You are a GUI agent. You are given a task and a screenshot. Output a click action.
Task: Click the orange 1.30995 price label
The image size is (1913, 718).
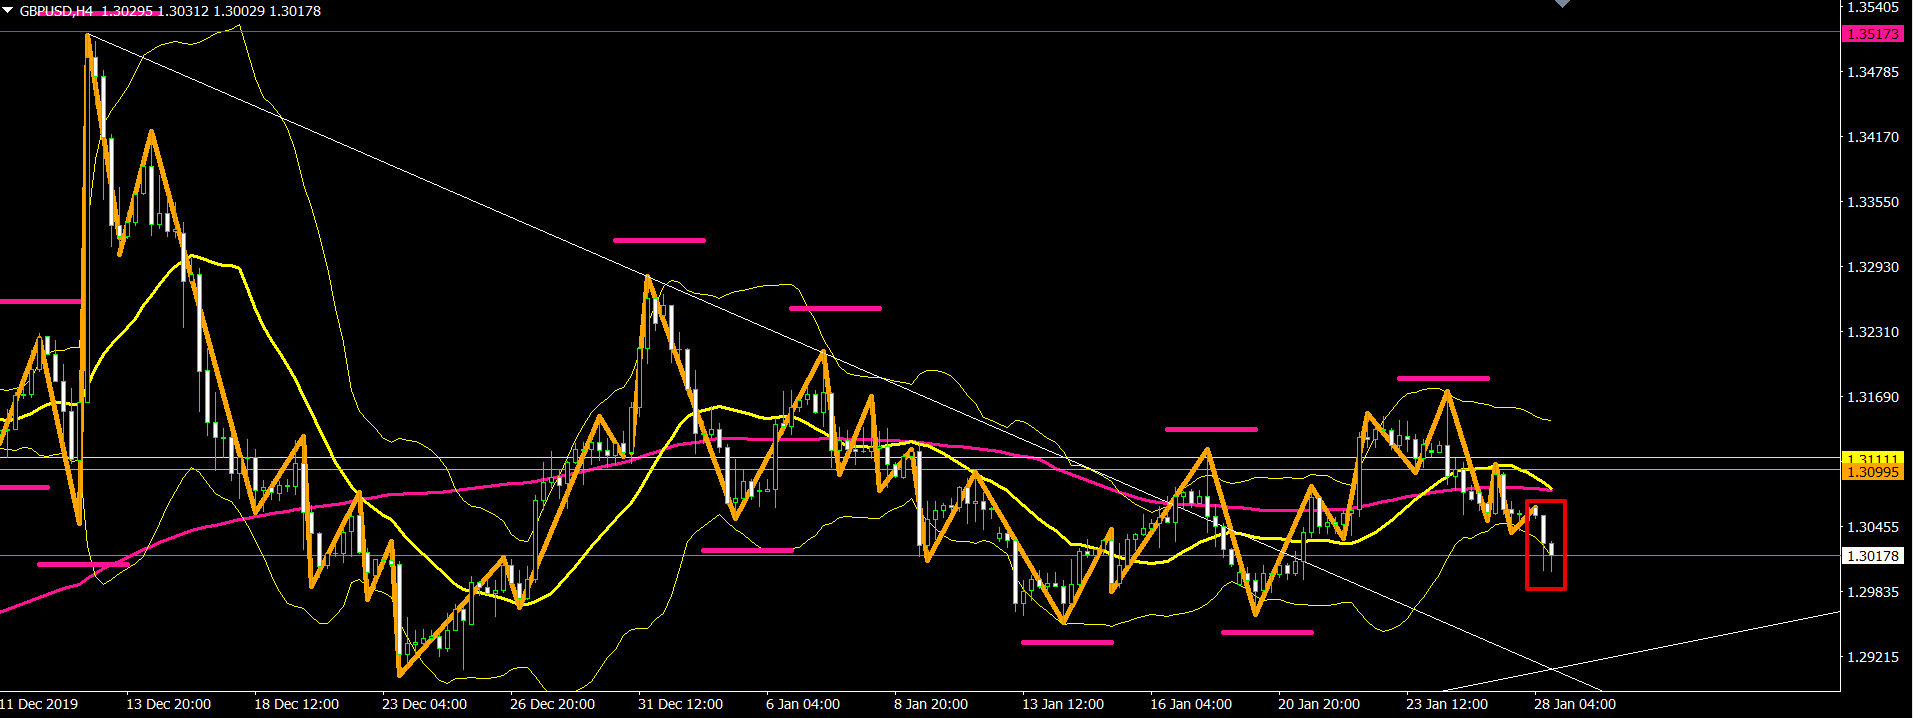pyautogui.click(x=1872, y=472)
